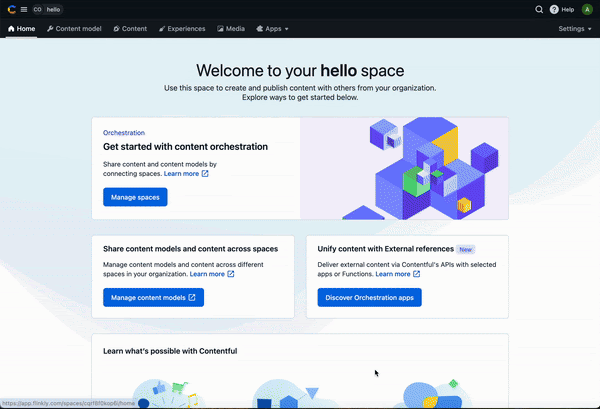Image resolution: width=600 pixels, height=409 pixels.
Task: Click the pen icon beside Content
Action: pos(116,29)
